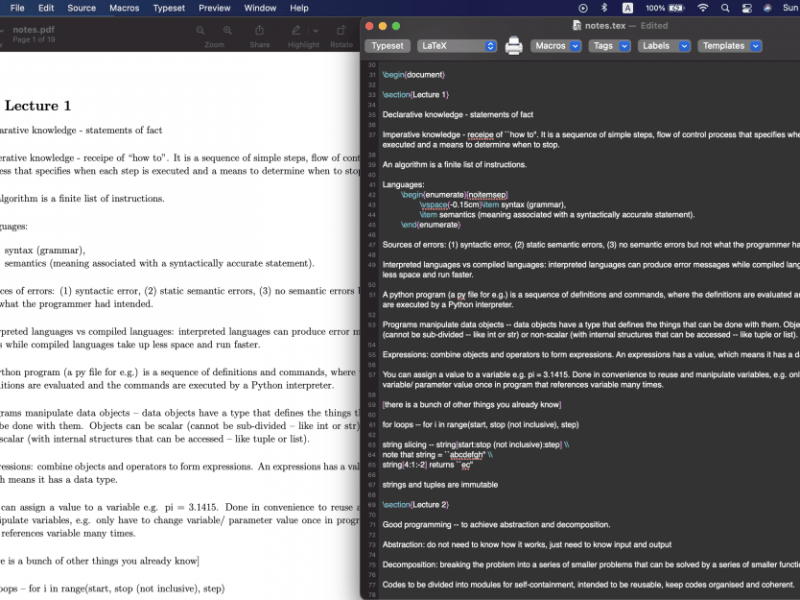
Task: Click the \section{Lecture 1} line in editor
Action: pos(415,95)
